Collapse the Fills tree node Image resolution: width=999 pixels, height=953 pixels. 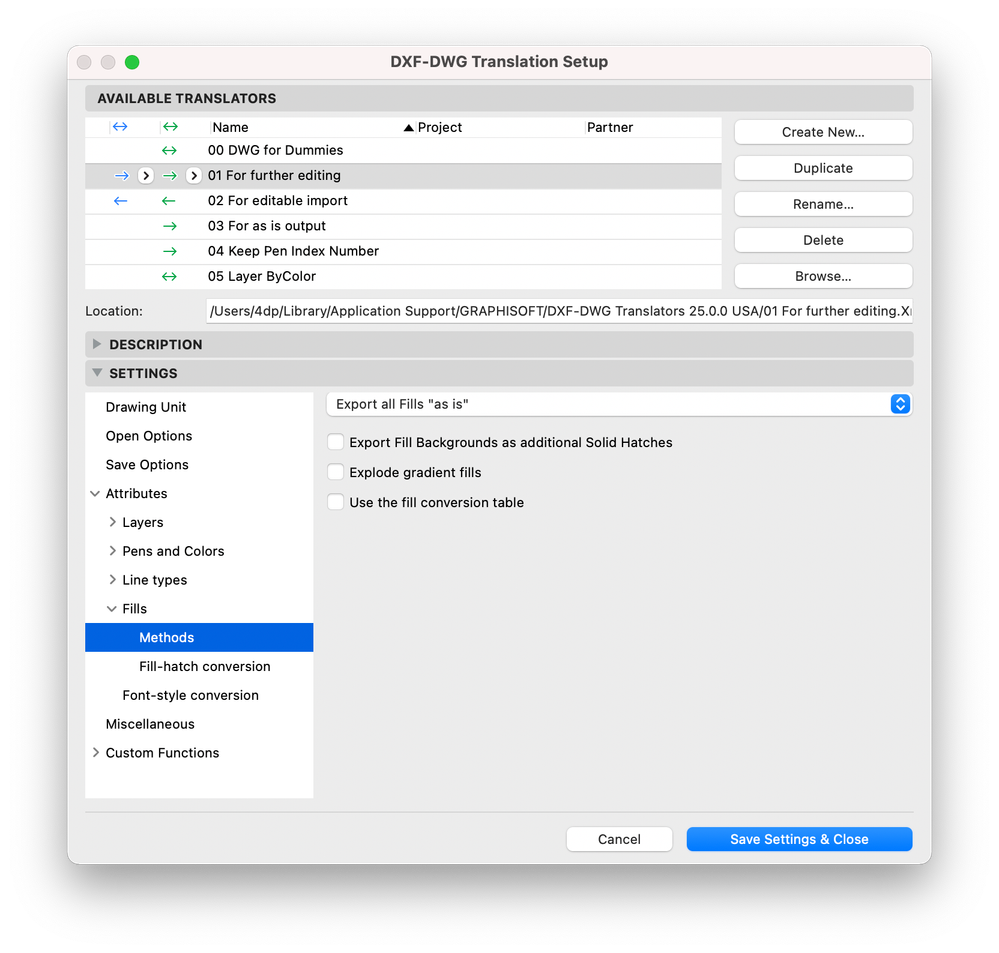click(111, 609)
